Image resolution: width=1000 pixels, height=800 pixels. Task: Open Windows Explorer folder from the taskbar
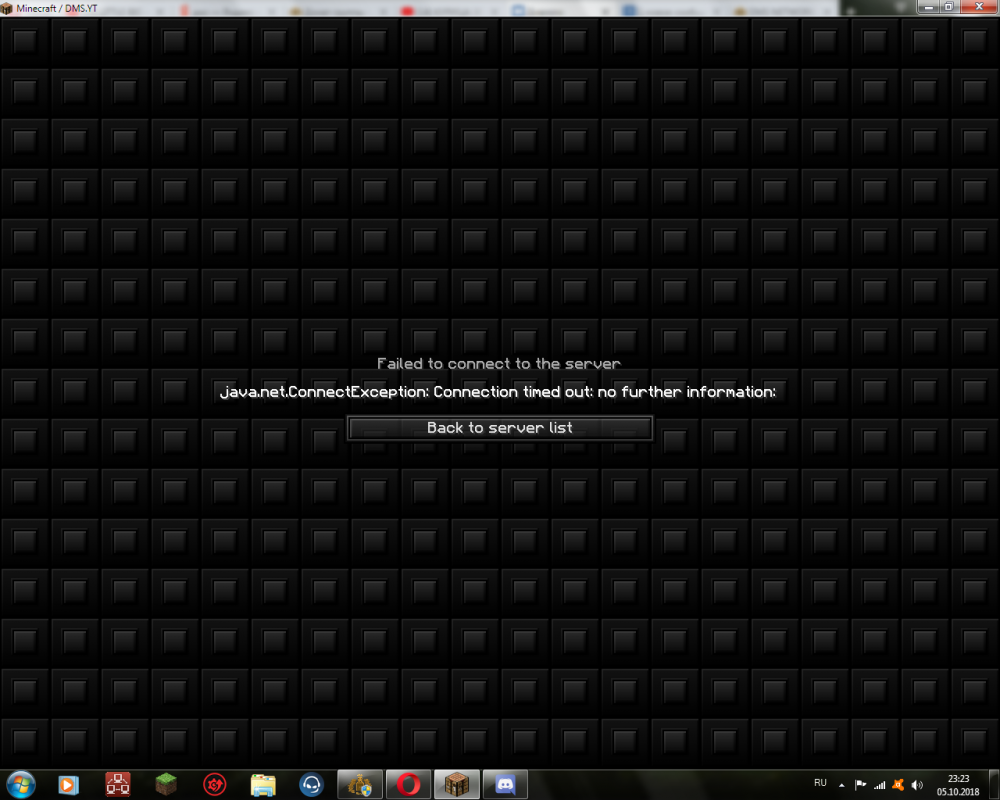[x=263, y=784]
